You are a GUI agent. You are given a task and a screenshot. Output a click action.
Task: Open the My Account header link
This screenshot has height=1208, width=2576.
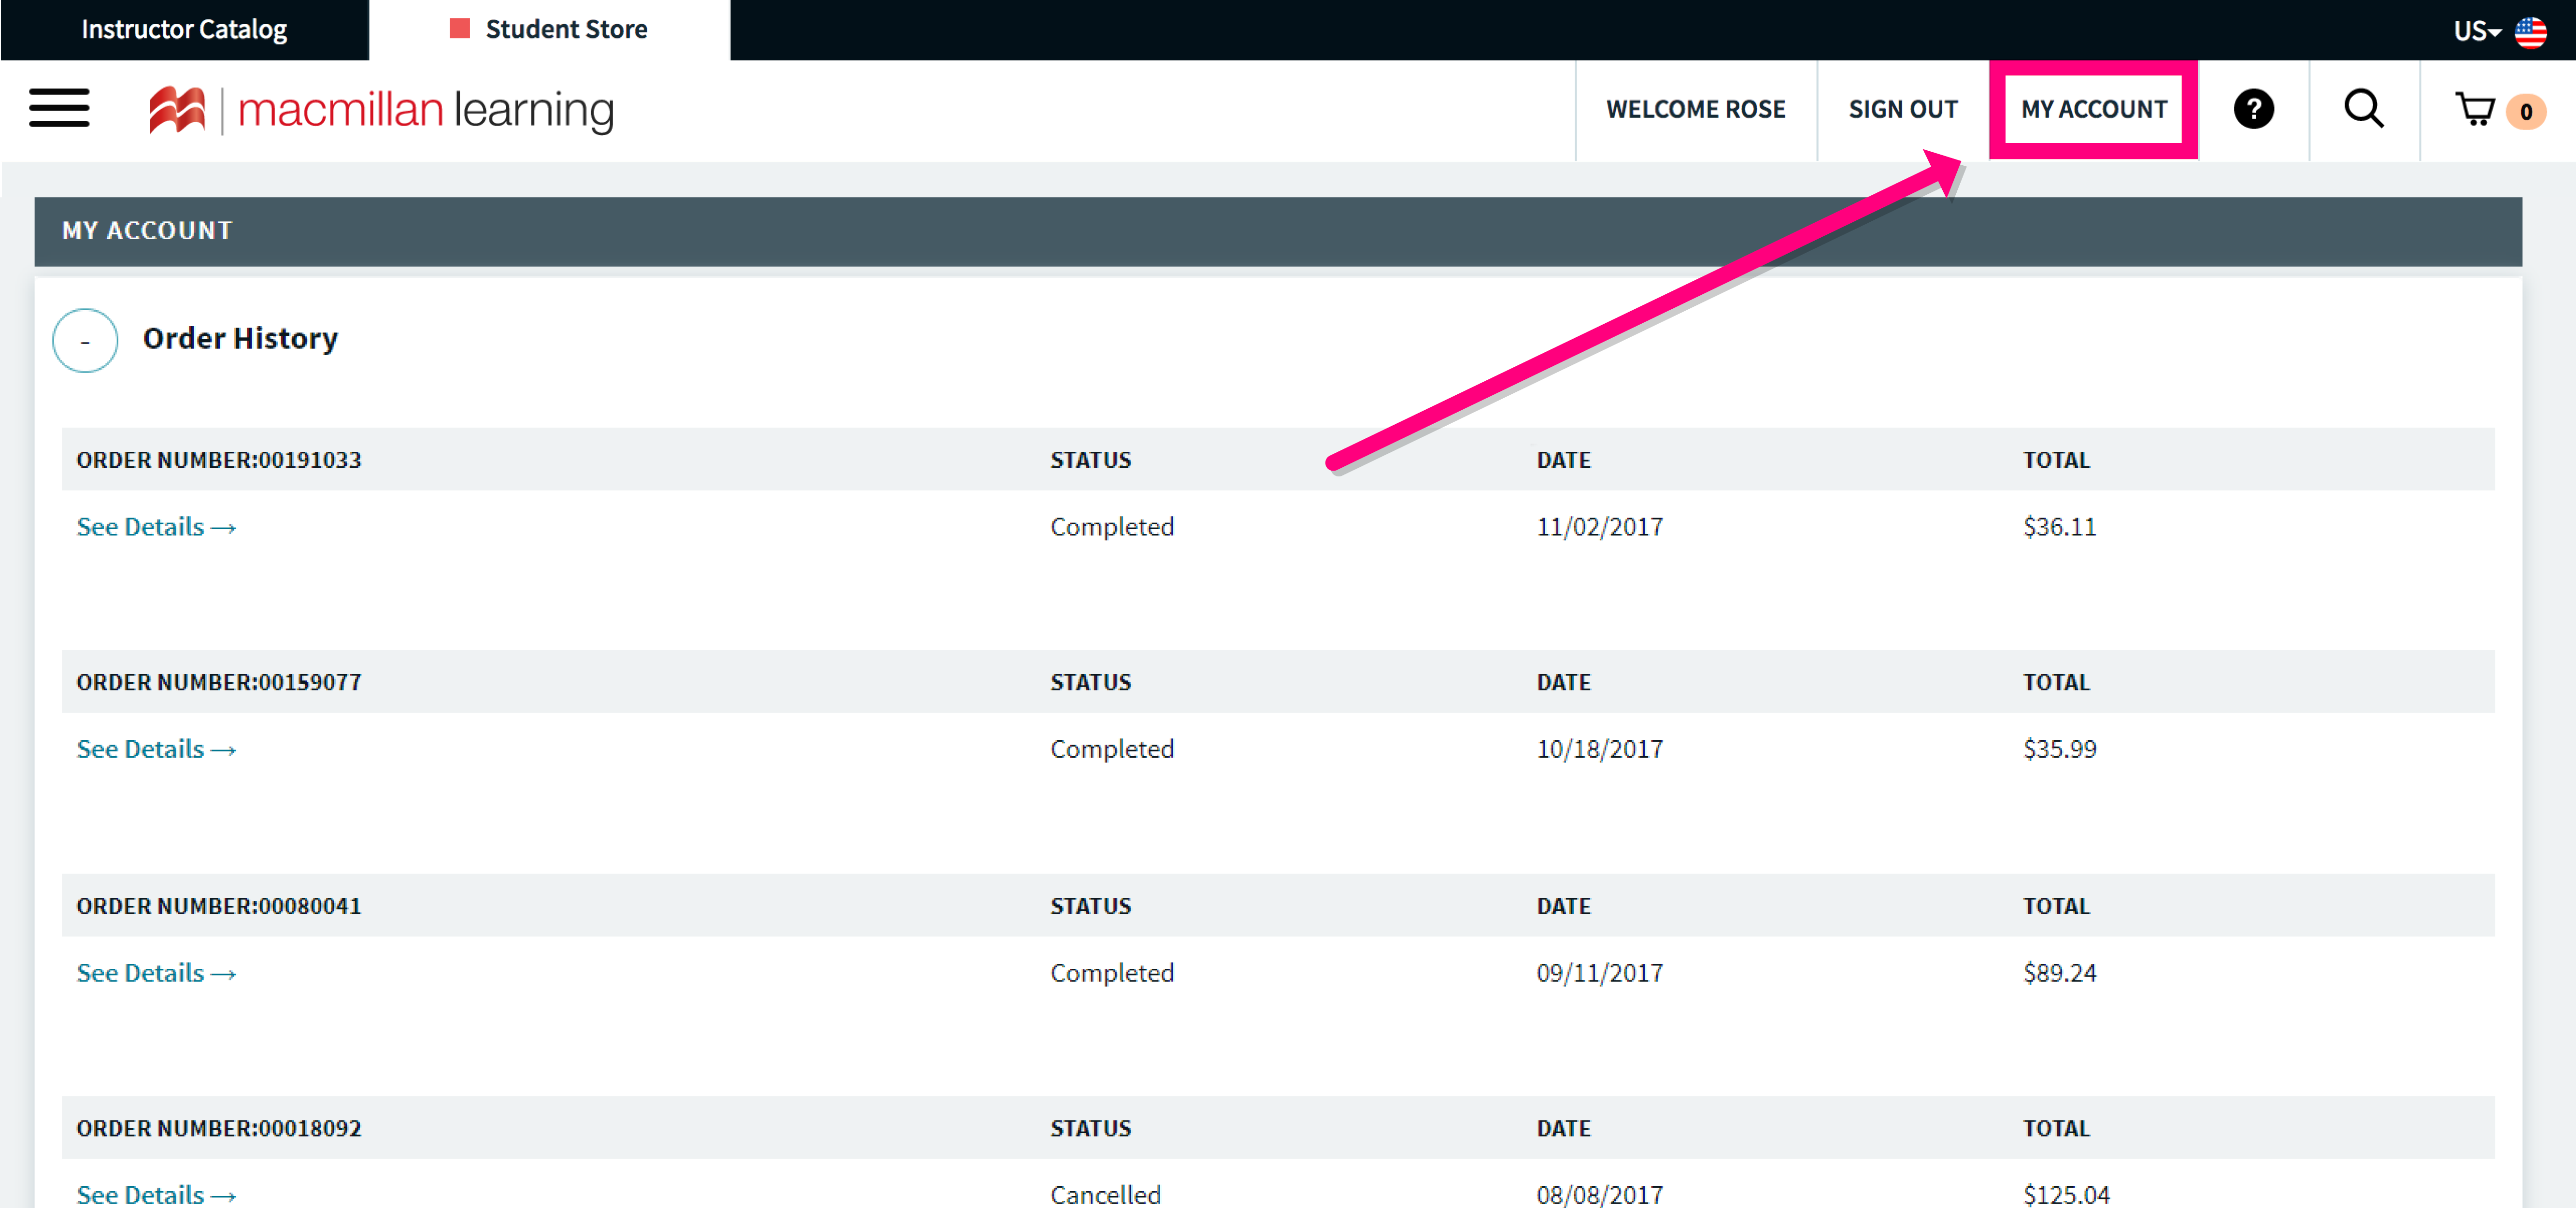(2093, 109)
